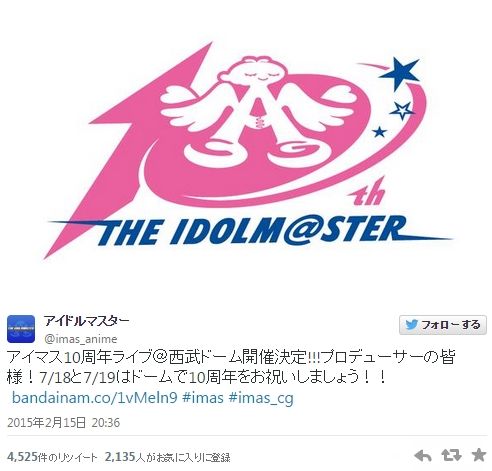Screen dimensions: 492x471
Task: Open the #imas_cg hashtag
Action: coord(261,399)
